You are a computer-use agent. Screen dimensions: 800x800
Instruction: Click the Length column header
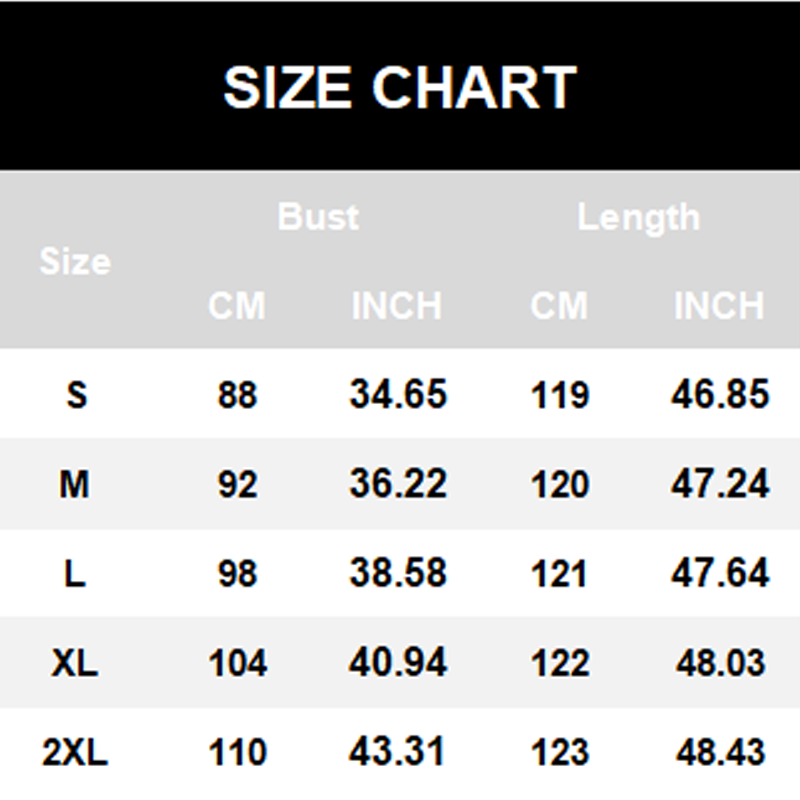click(x=638, y=217)
